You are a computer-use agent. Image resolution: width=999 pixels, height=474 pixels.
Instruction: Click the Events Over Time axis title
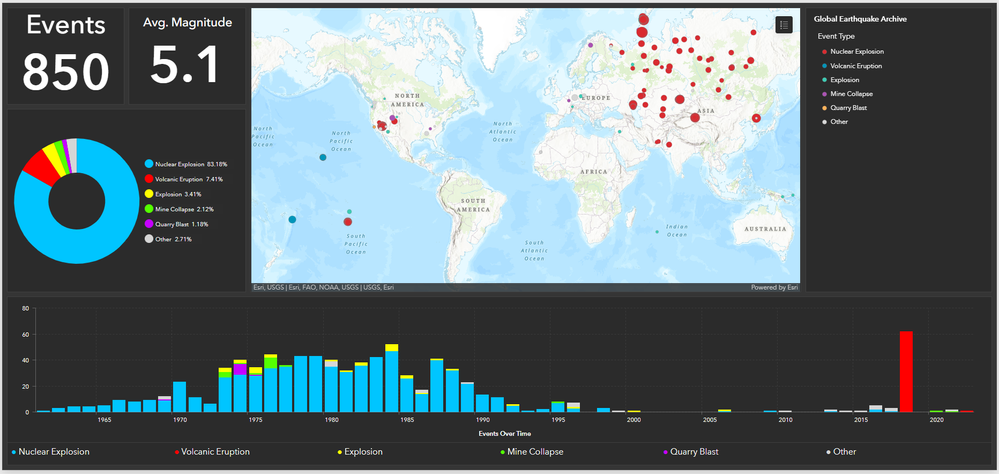pyautogui.click(x=505, y=434)
